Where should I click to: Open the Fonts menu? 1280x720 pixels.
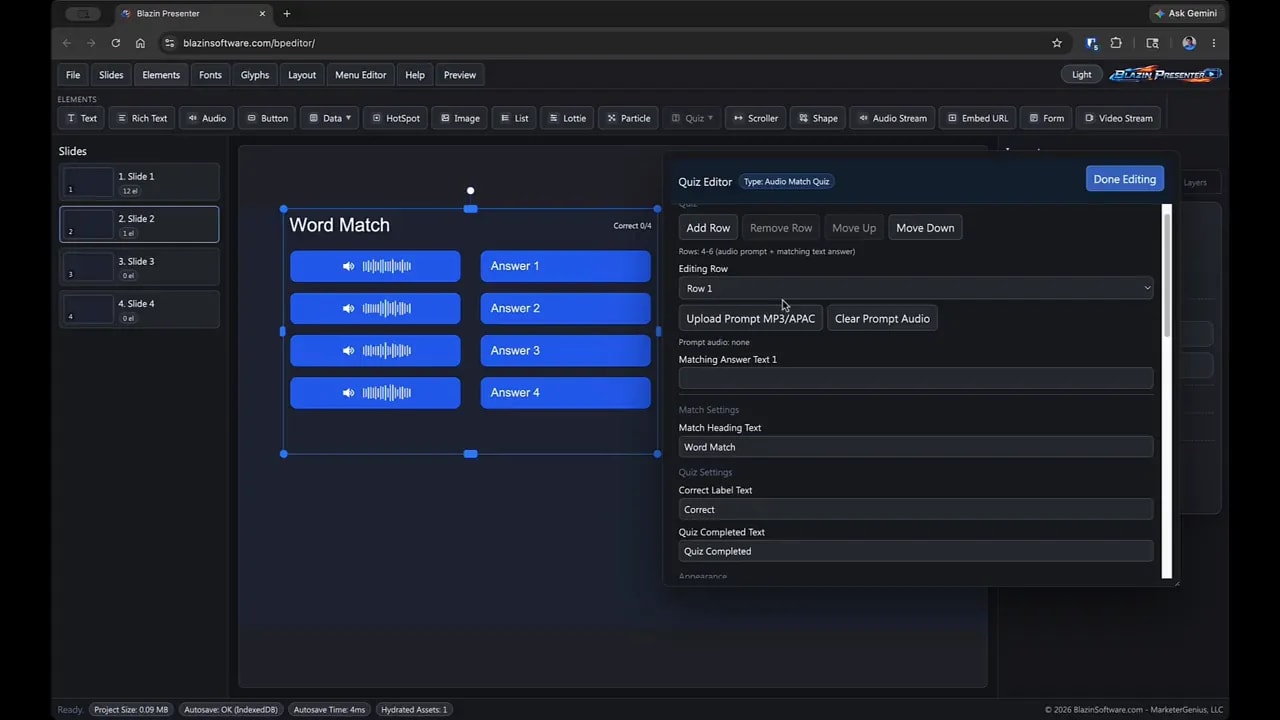point(210,75)
